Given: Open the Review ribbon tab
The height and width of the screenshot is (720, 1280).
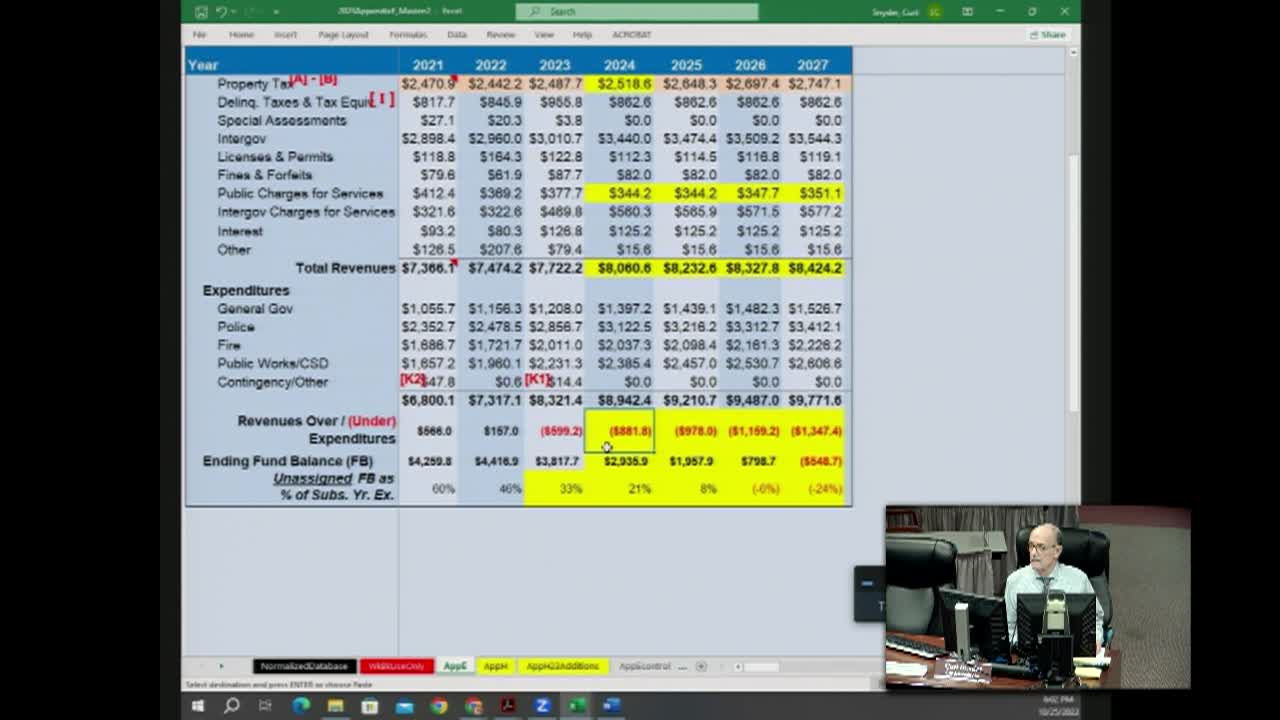Looking at the screenshot, I should 500,34.
